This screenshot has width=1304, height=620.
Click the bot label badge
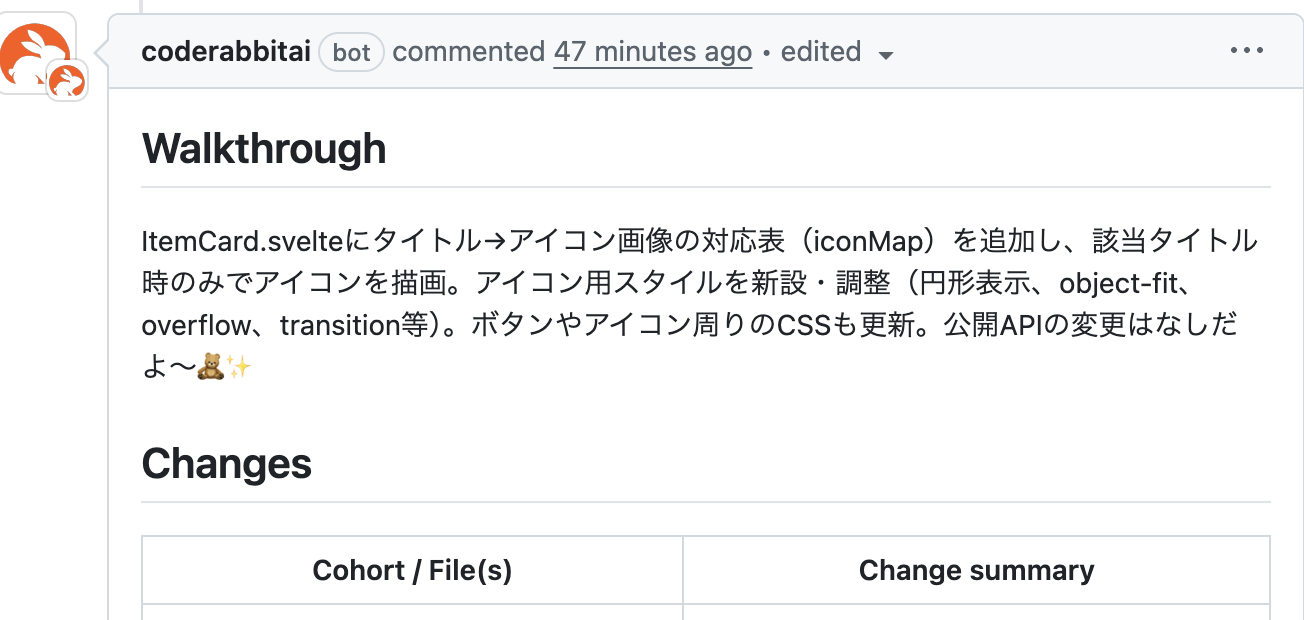[x=351, y=52]
